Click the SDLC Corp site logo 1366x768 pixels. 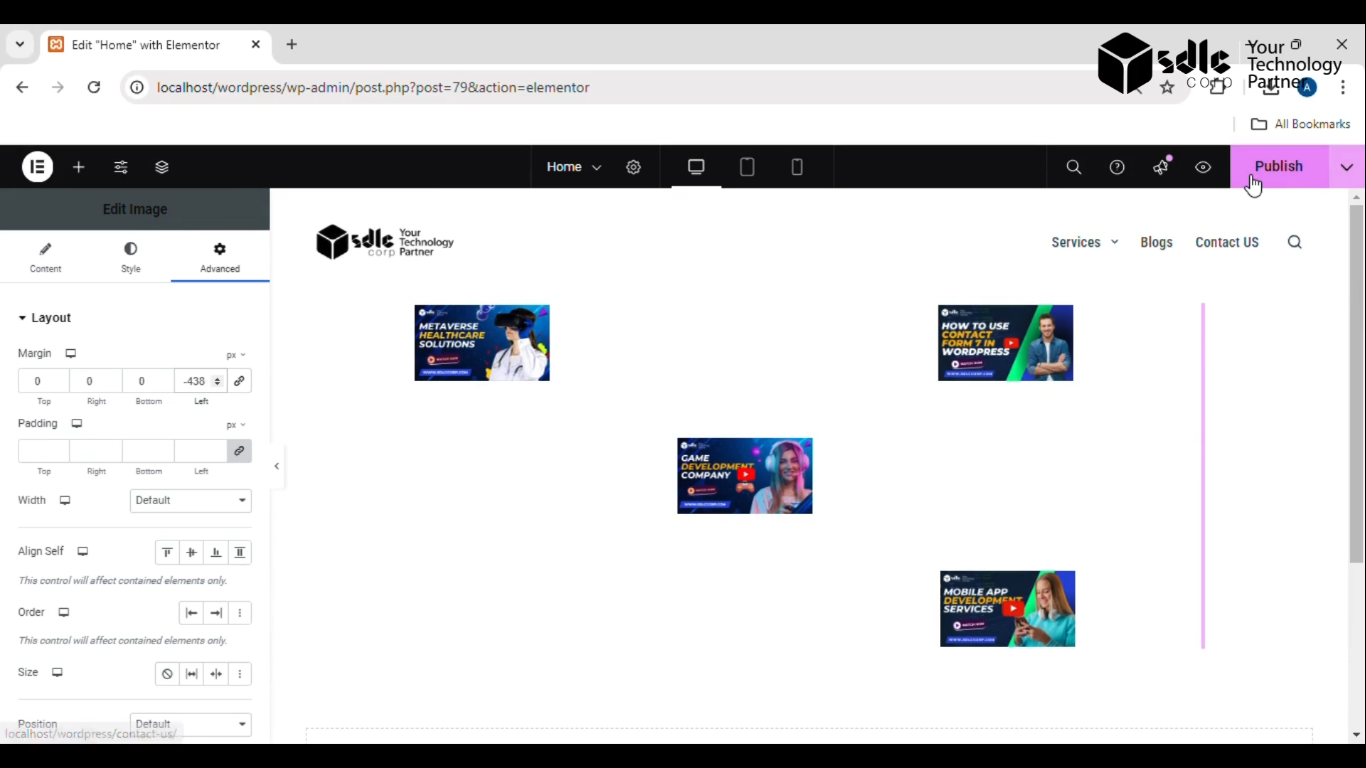[385, 242]
